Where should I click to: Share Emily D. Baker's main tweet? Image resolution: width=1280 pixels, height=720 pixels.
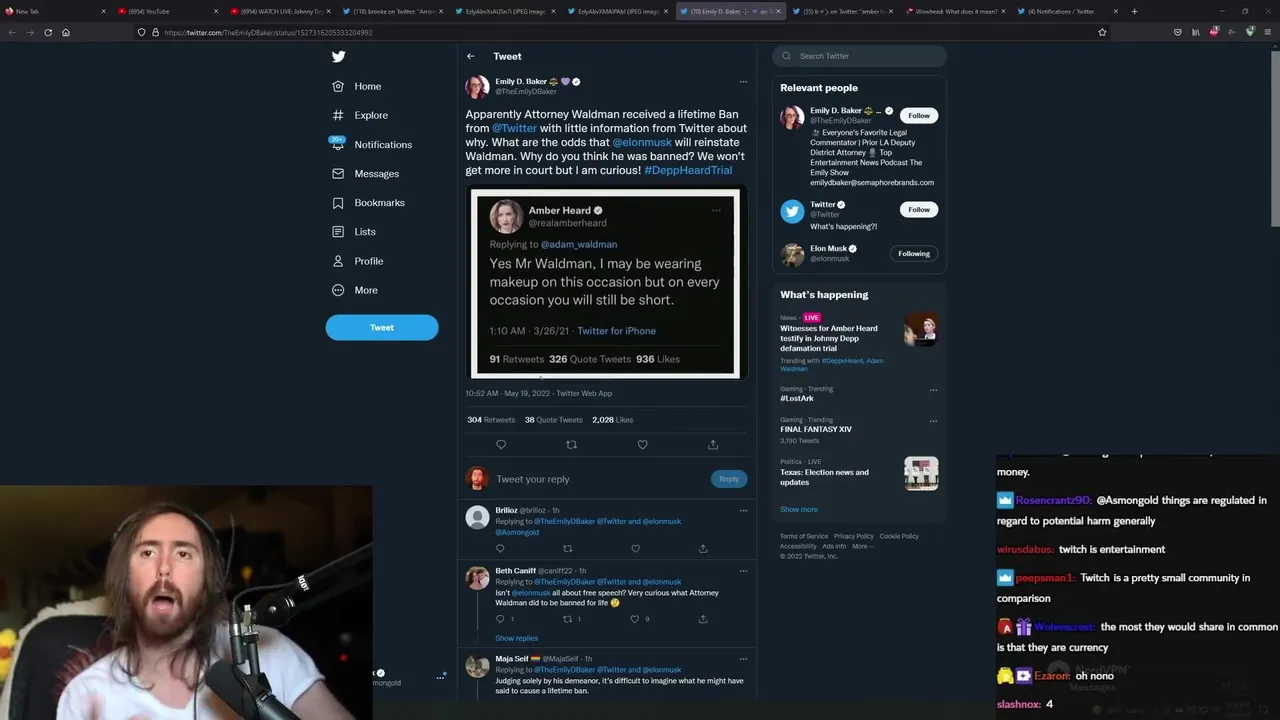click(x=713, y=444)
